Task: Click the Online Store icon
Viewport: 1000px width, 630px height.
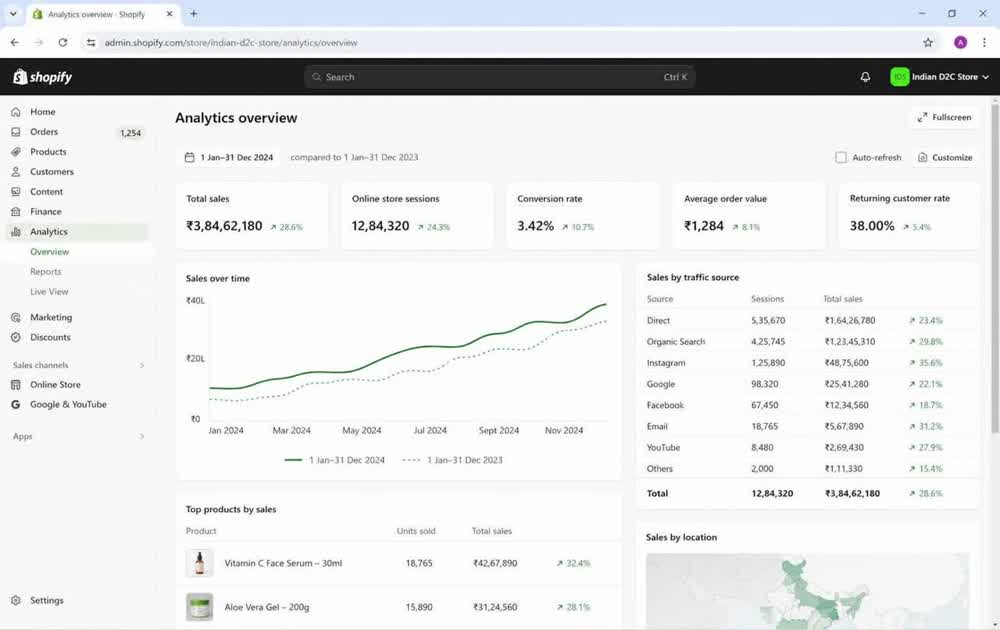Action: (16, 385)
